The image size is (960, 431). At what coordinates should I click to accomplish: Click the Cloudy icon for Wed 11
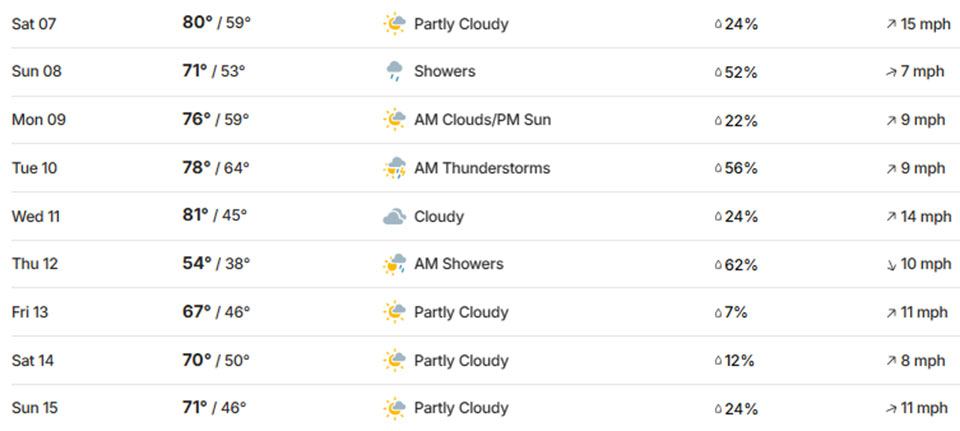pyautogui.click(x=394, y=217)
